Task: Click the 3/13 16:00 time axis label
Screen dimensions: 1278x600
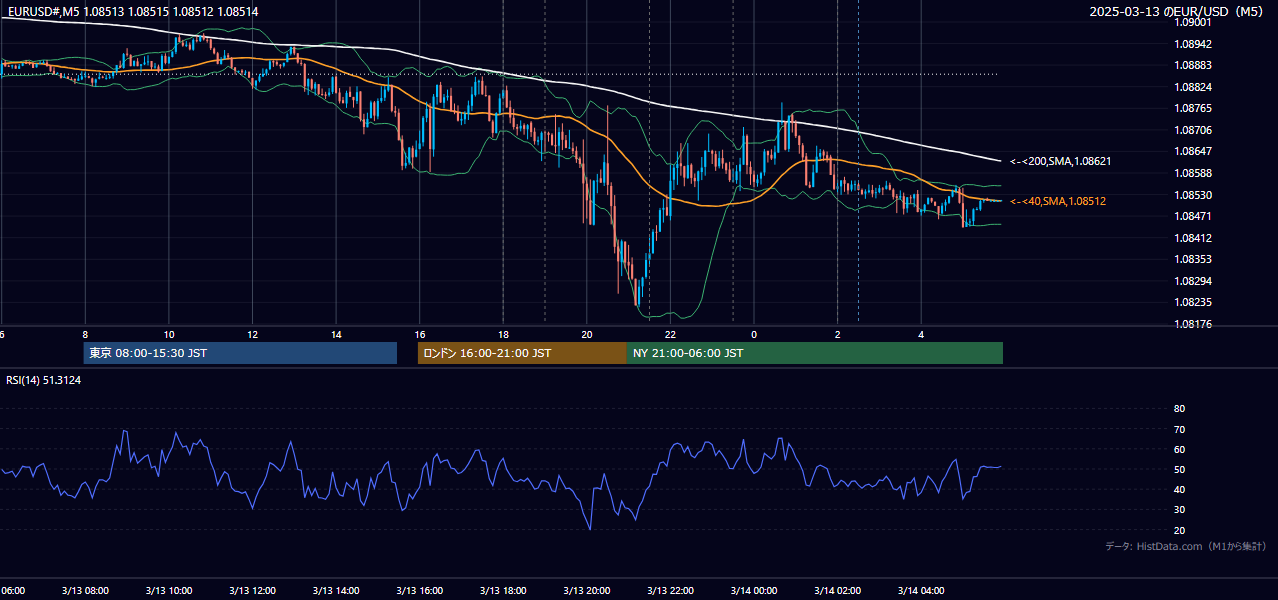Action: [x=420, y=590]
